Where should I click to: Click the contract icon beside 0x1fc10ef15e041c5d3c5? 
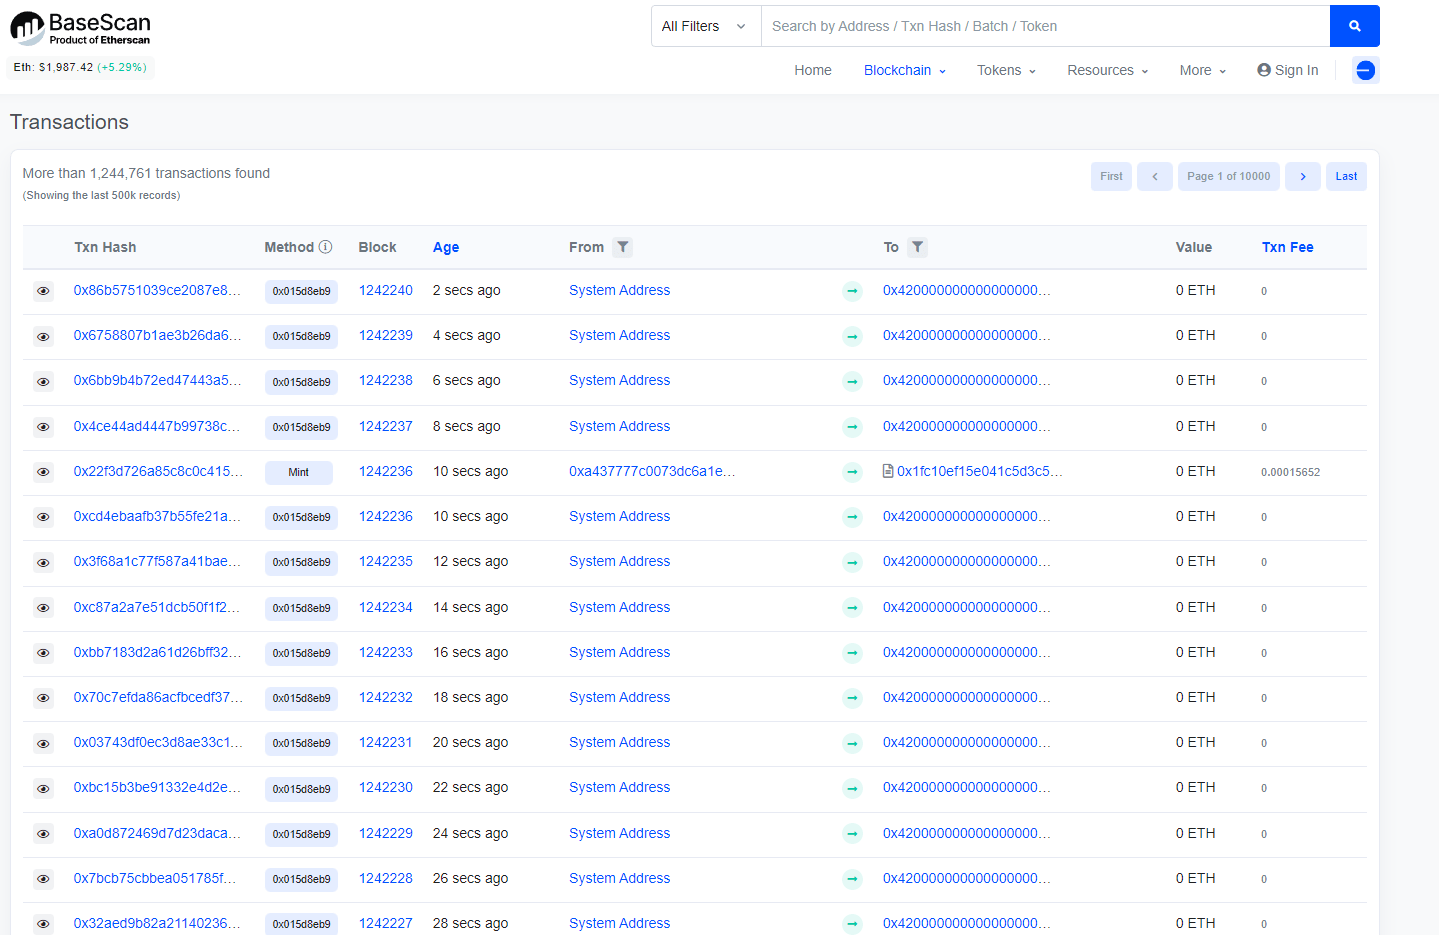[x=888, y=471]
